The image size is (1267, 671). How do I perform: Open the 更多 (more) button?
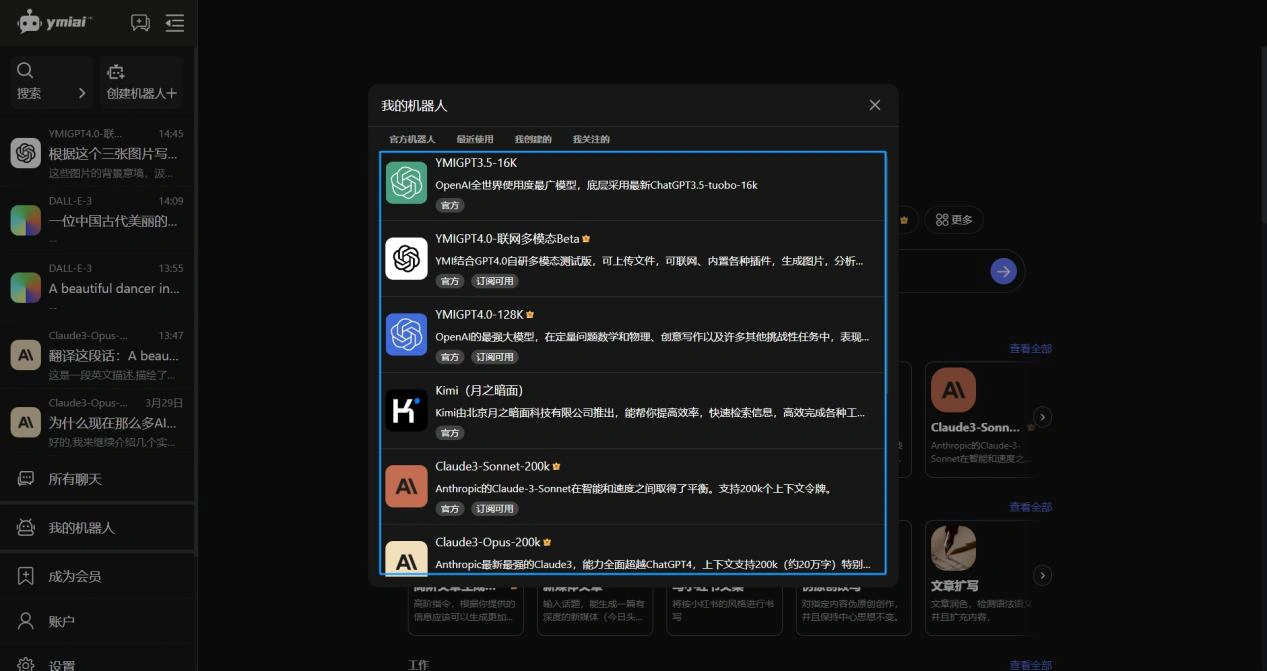(x=954, y=220)
